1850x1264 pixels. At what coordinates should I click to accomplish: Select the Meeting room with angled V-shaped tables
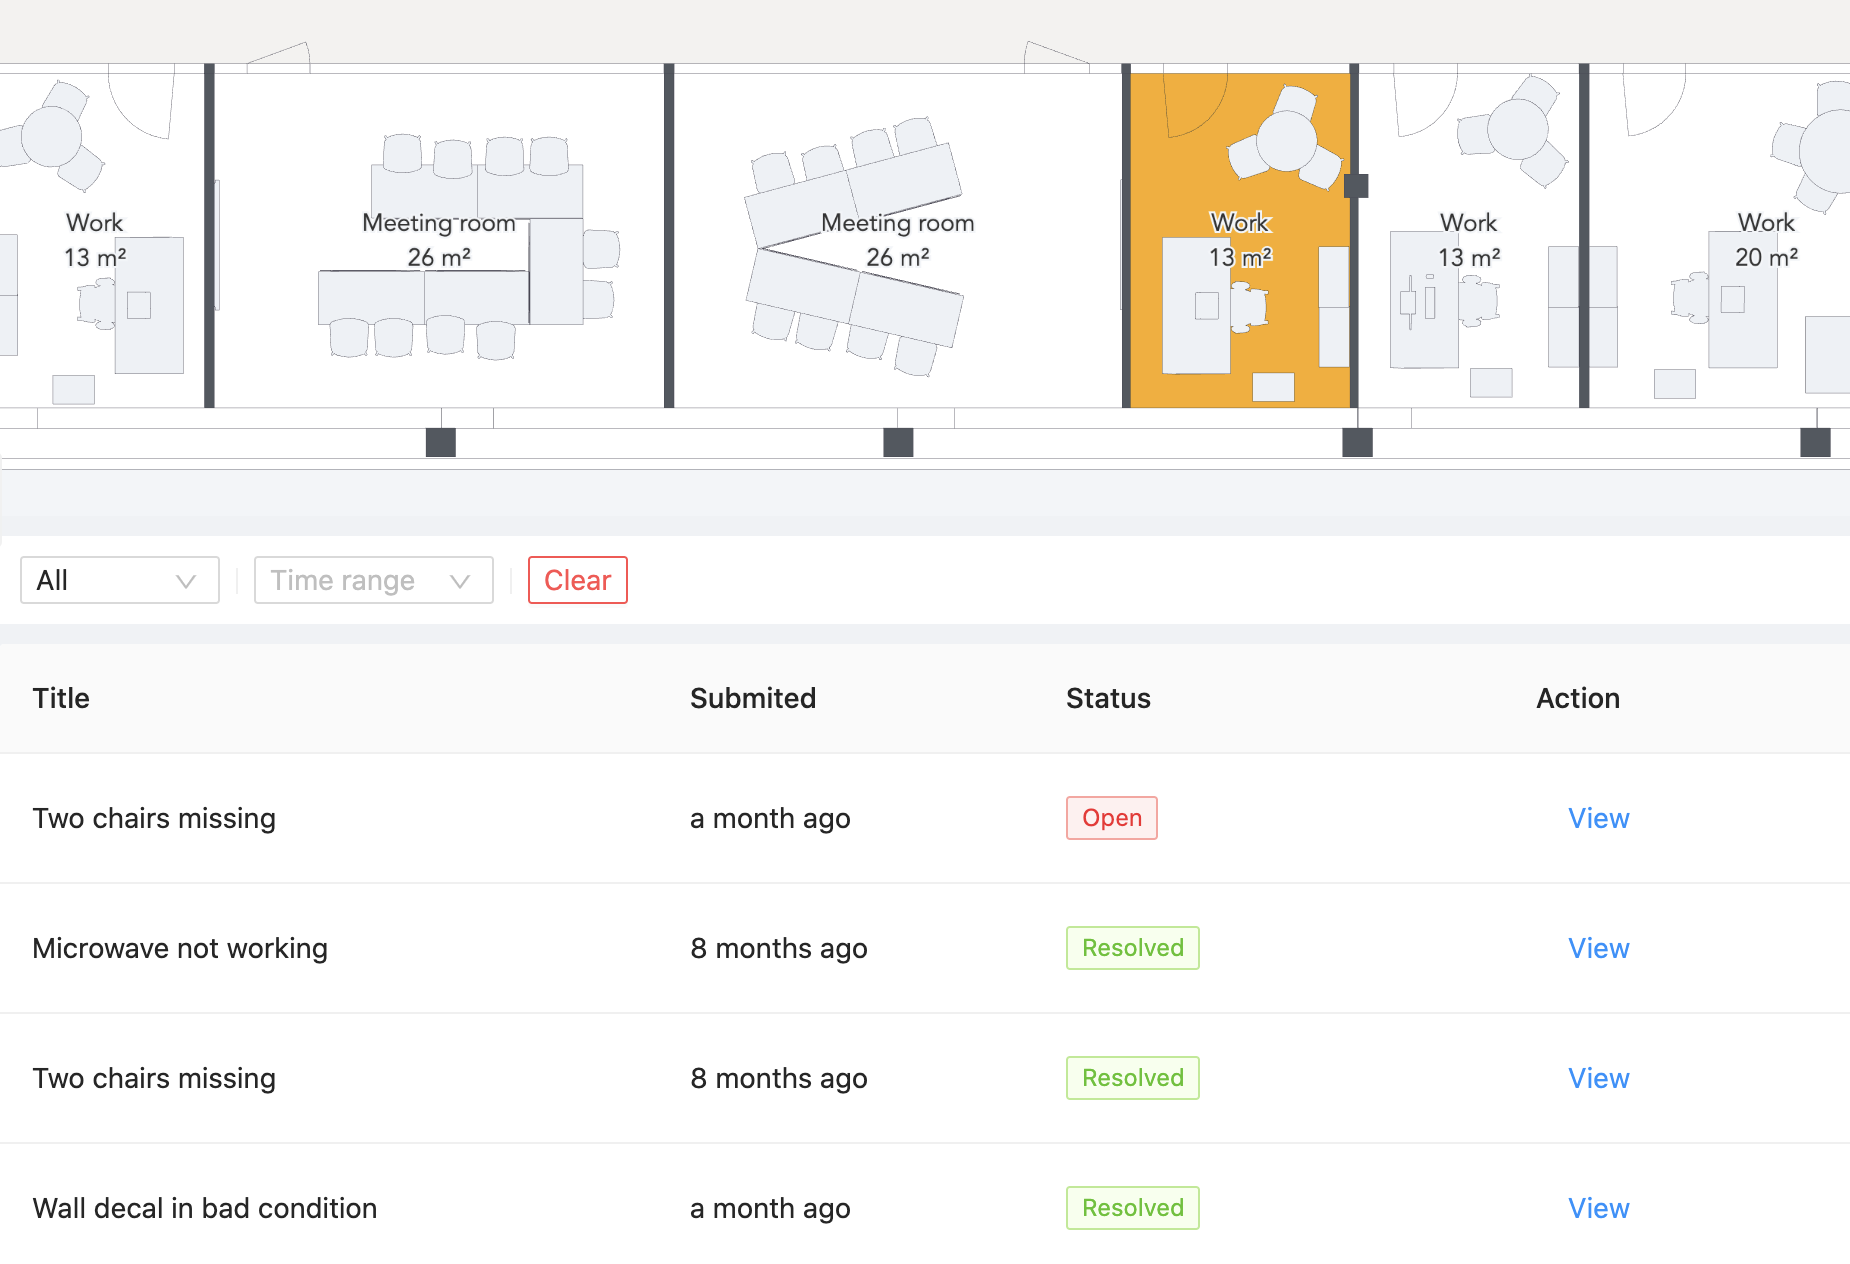[898, 240]
